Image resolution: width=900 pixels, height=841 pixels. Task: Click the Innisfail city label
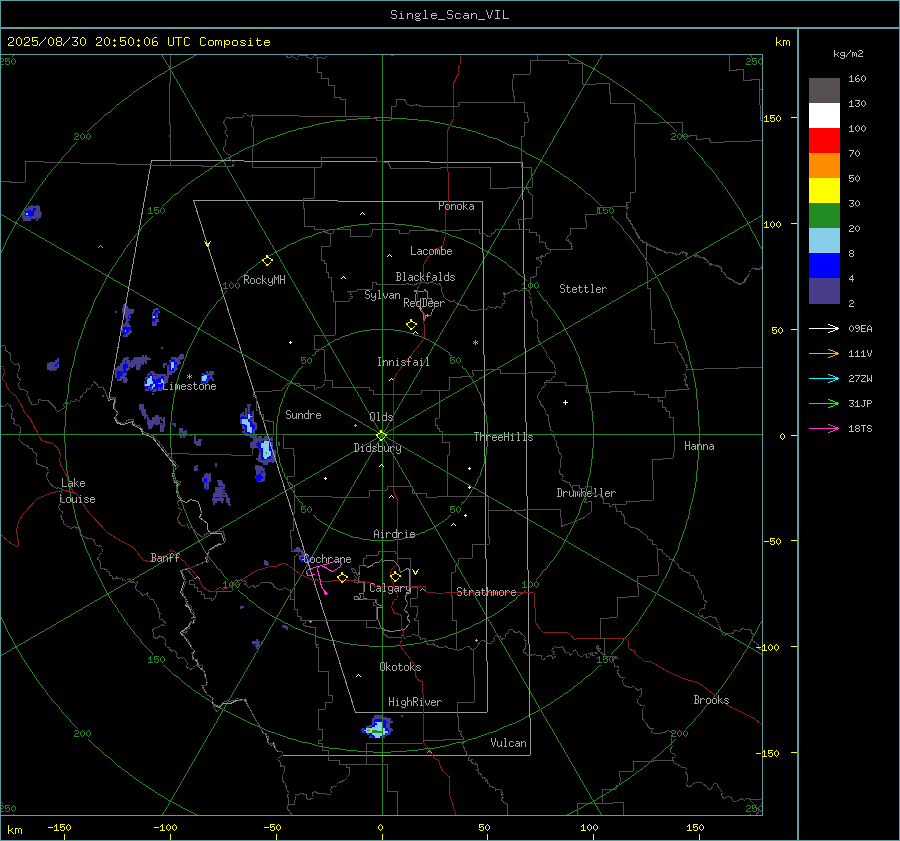tap(403, 362)
